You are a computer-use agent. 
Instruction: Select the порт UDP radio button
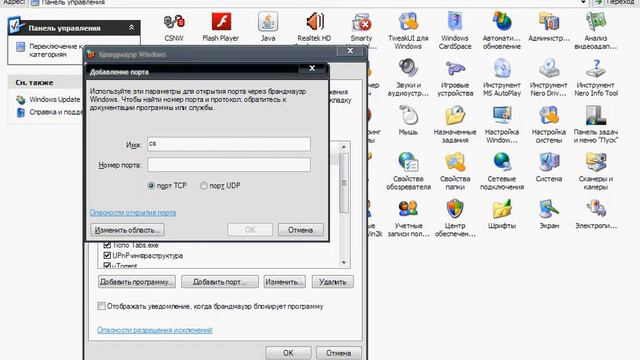(203, 186)
